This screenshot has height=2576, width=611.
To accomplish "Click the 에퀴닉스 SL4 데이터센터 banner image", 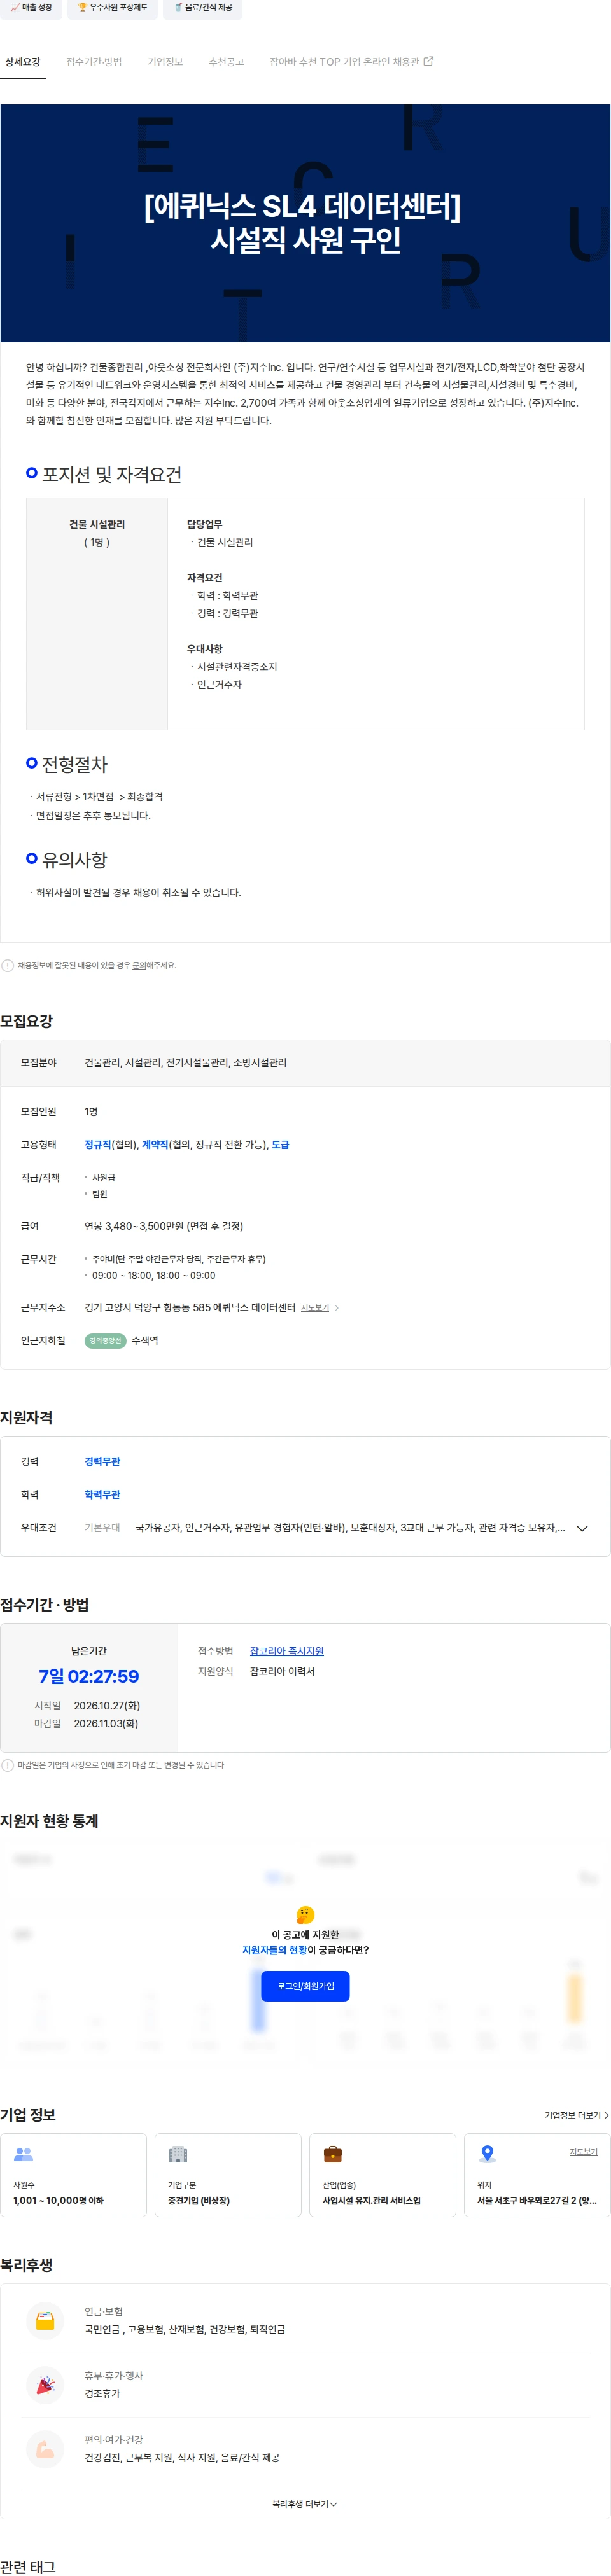I will point(305,223).
